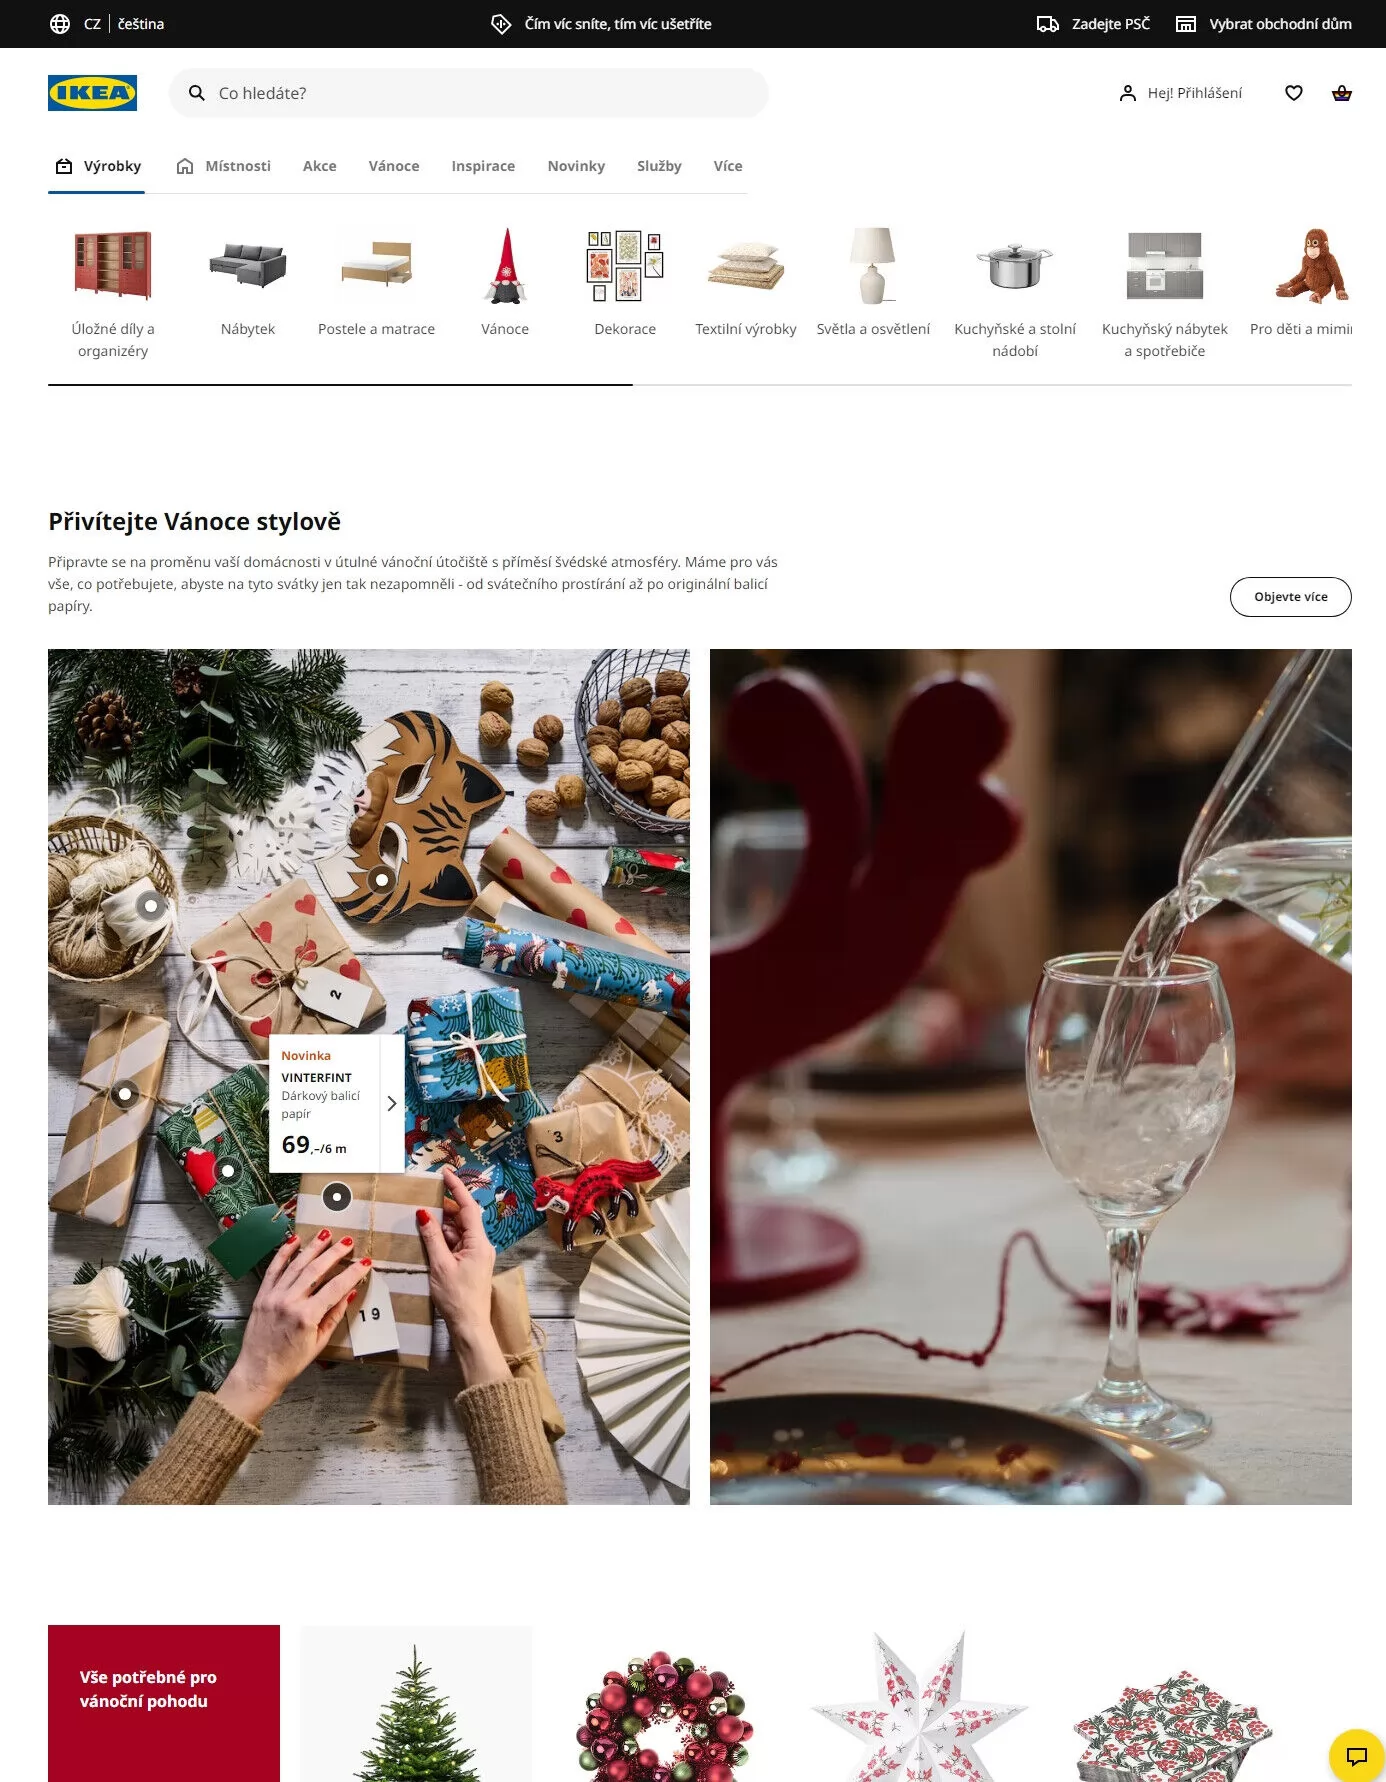Open the wishlist heart icon

(1293, 93)
